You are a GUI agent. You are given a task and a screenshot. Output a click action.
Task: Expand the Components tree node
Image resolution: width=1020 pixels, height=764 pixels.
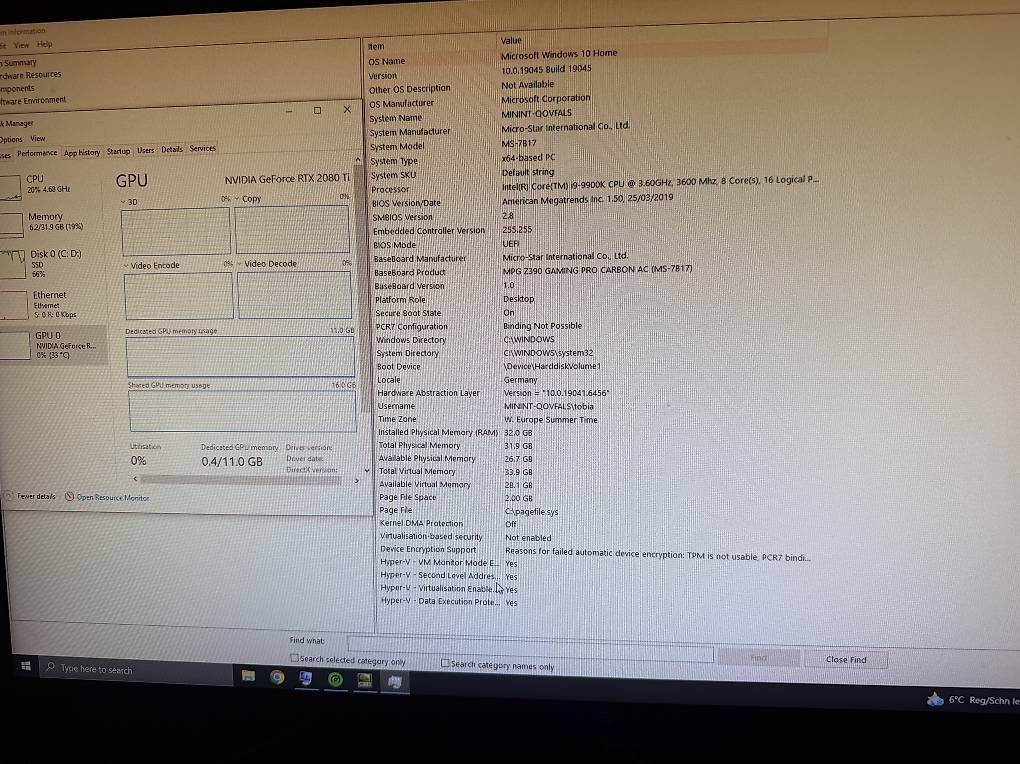[18, 89]
